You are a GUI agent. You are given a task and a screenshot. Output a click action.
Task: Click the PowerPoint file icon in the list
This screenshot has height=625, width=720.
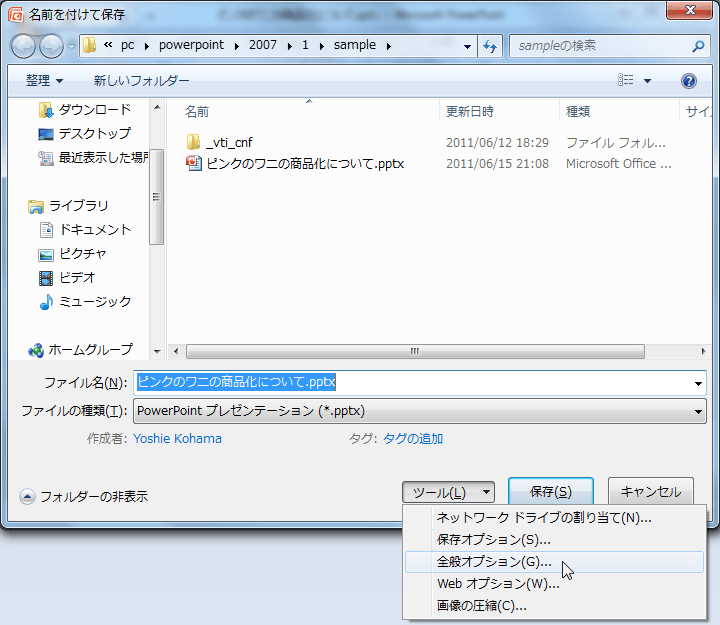click(193, 163)
